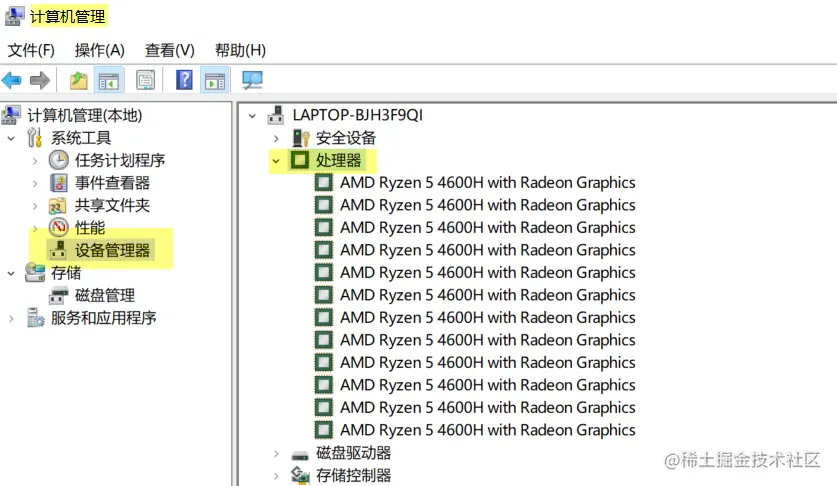Open the Help question mark icon
Image resolution: width=837 pixels, height=486 pixels.
click(184, 81)
